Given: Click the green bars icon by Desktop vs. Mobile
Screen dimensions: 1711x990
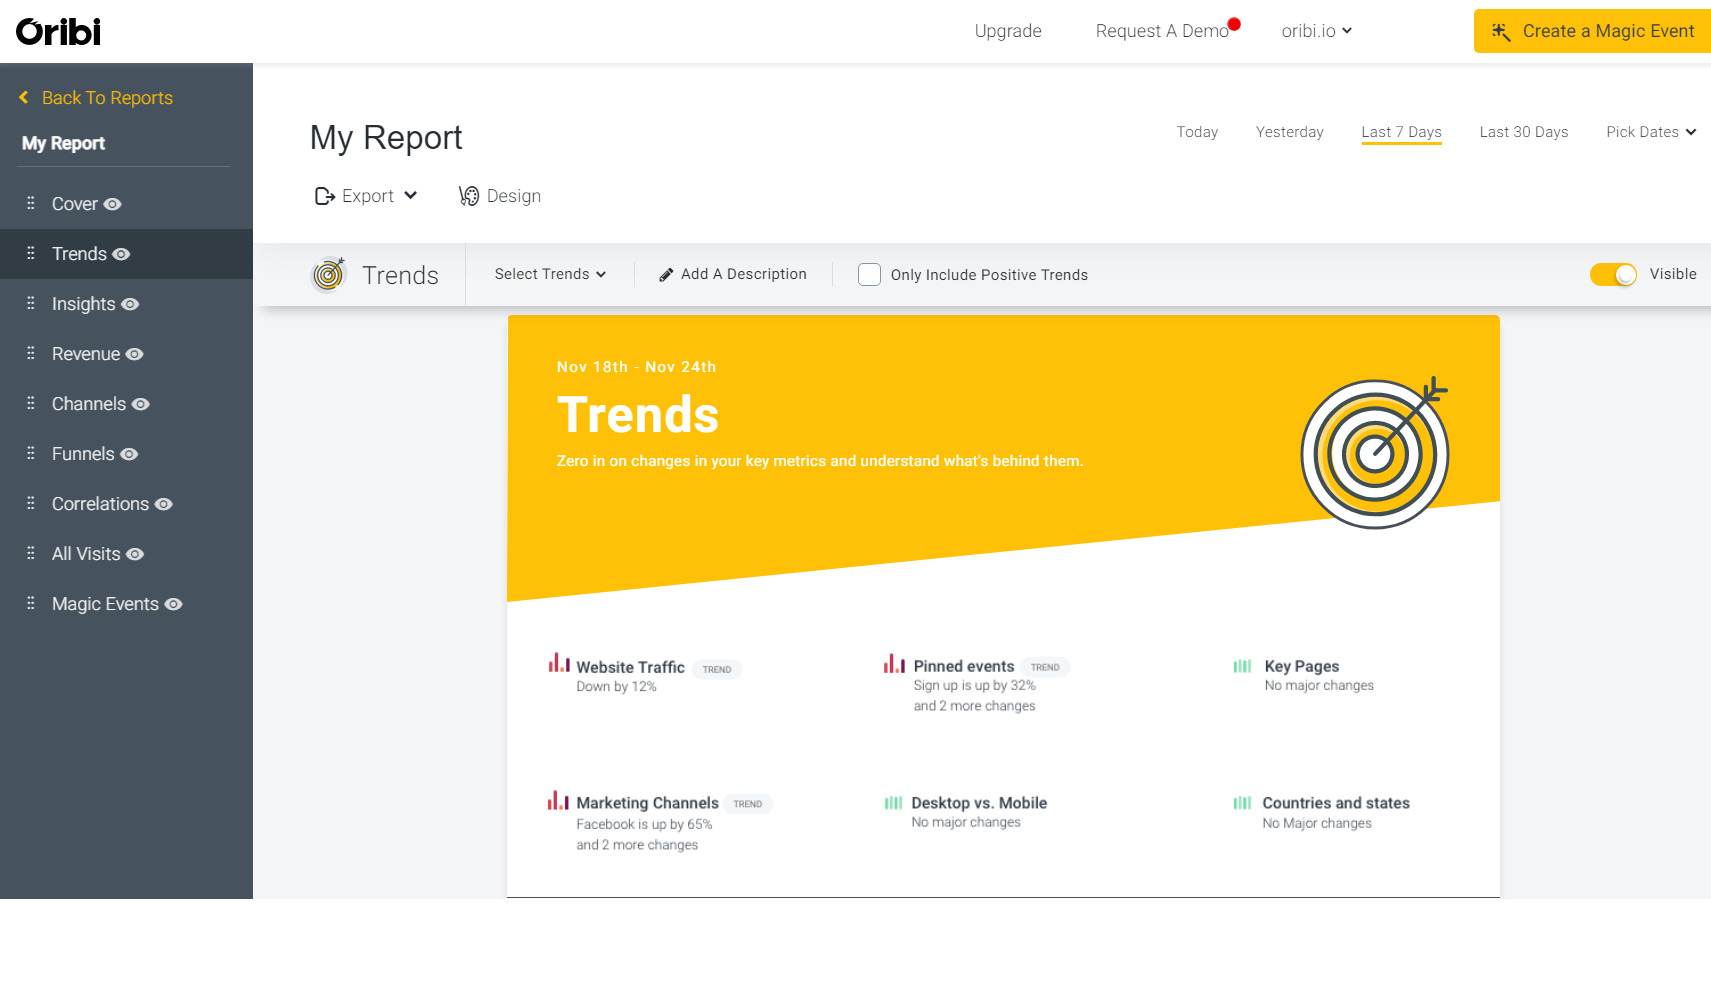Looking at the screenshot, I should tap(893, 802).
